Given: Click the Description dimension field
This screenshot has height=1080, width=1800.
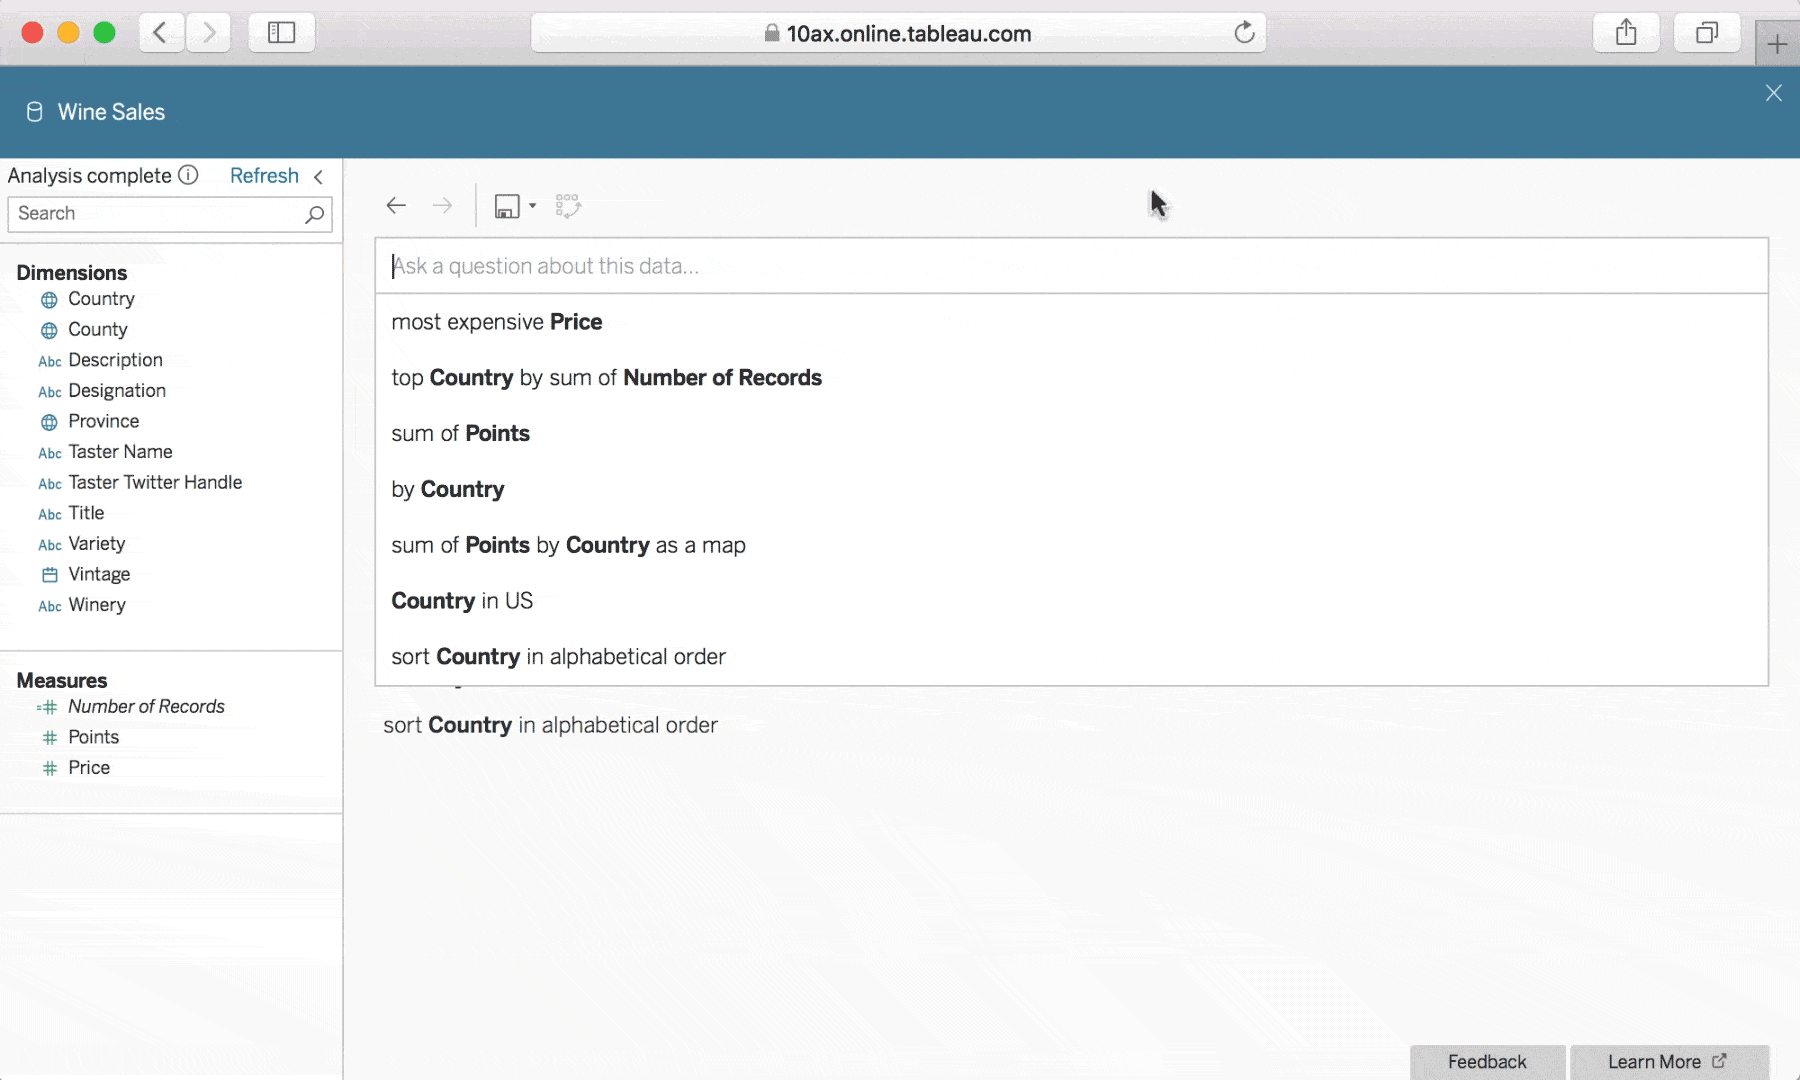Looking at the screenshot, I should [115, 360].
